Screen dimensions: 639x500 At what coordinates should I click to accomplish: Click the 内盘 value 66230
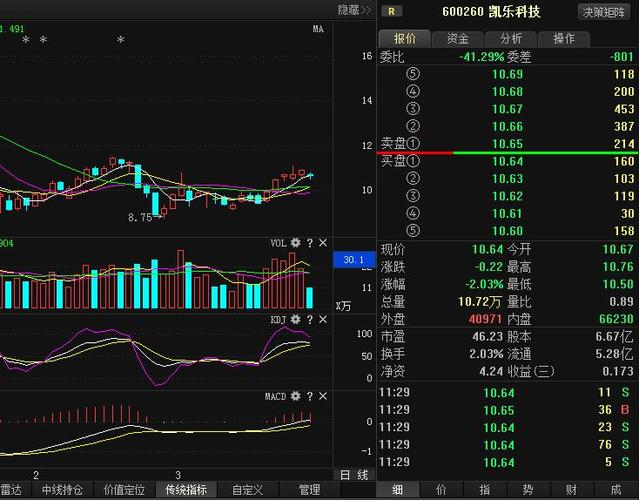[x=617, y=319]
